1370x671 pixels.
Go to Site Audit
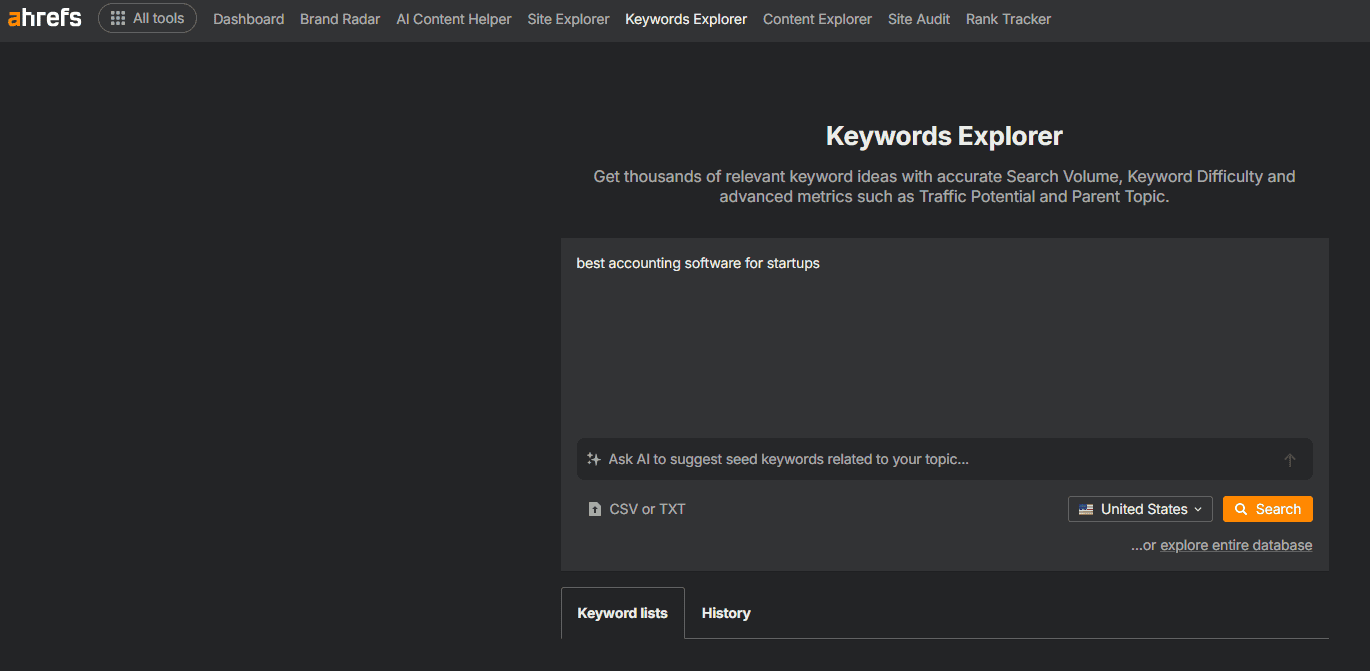pos(919,19)
